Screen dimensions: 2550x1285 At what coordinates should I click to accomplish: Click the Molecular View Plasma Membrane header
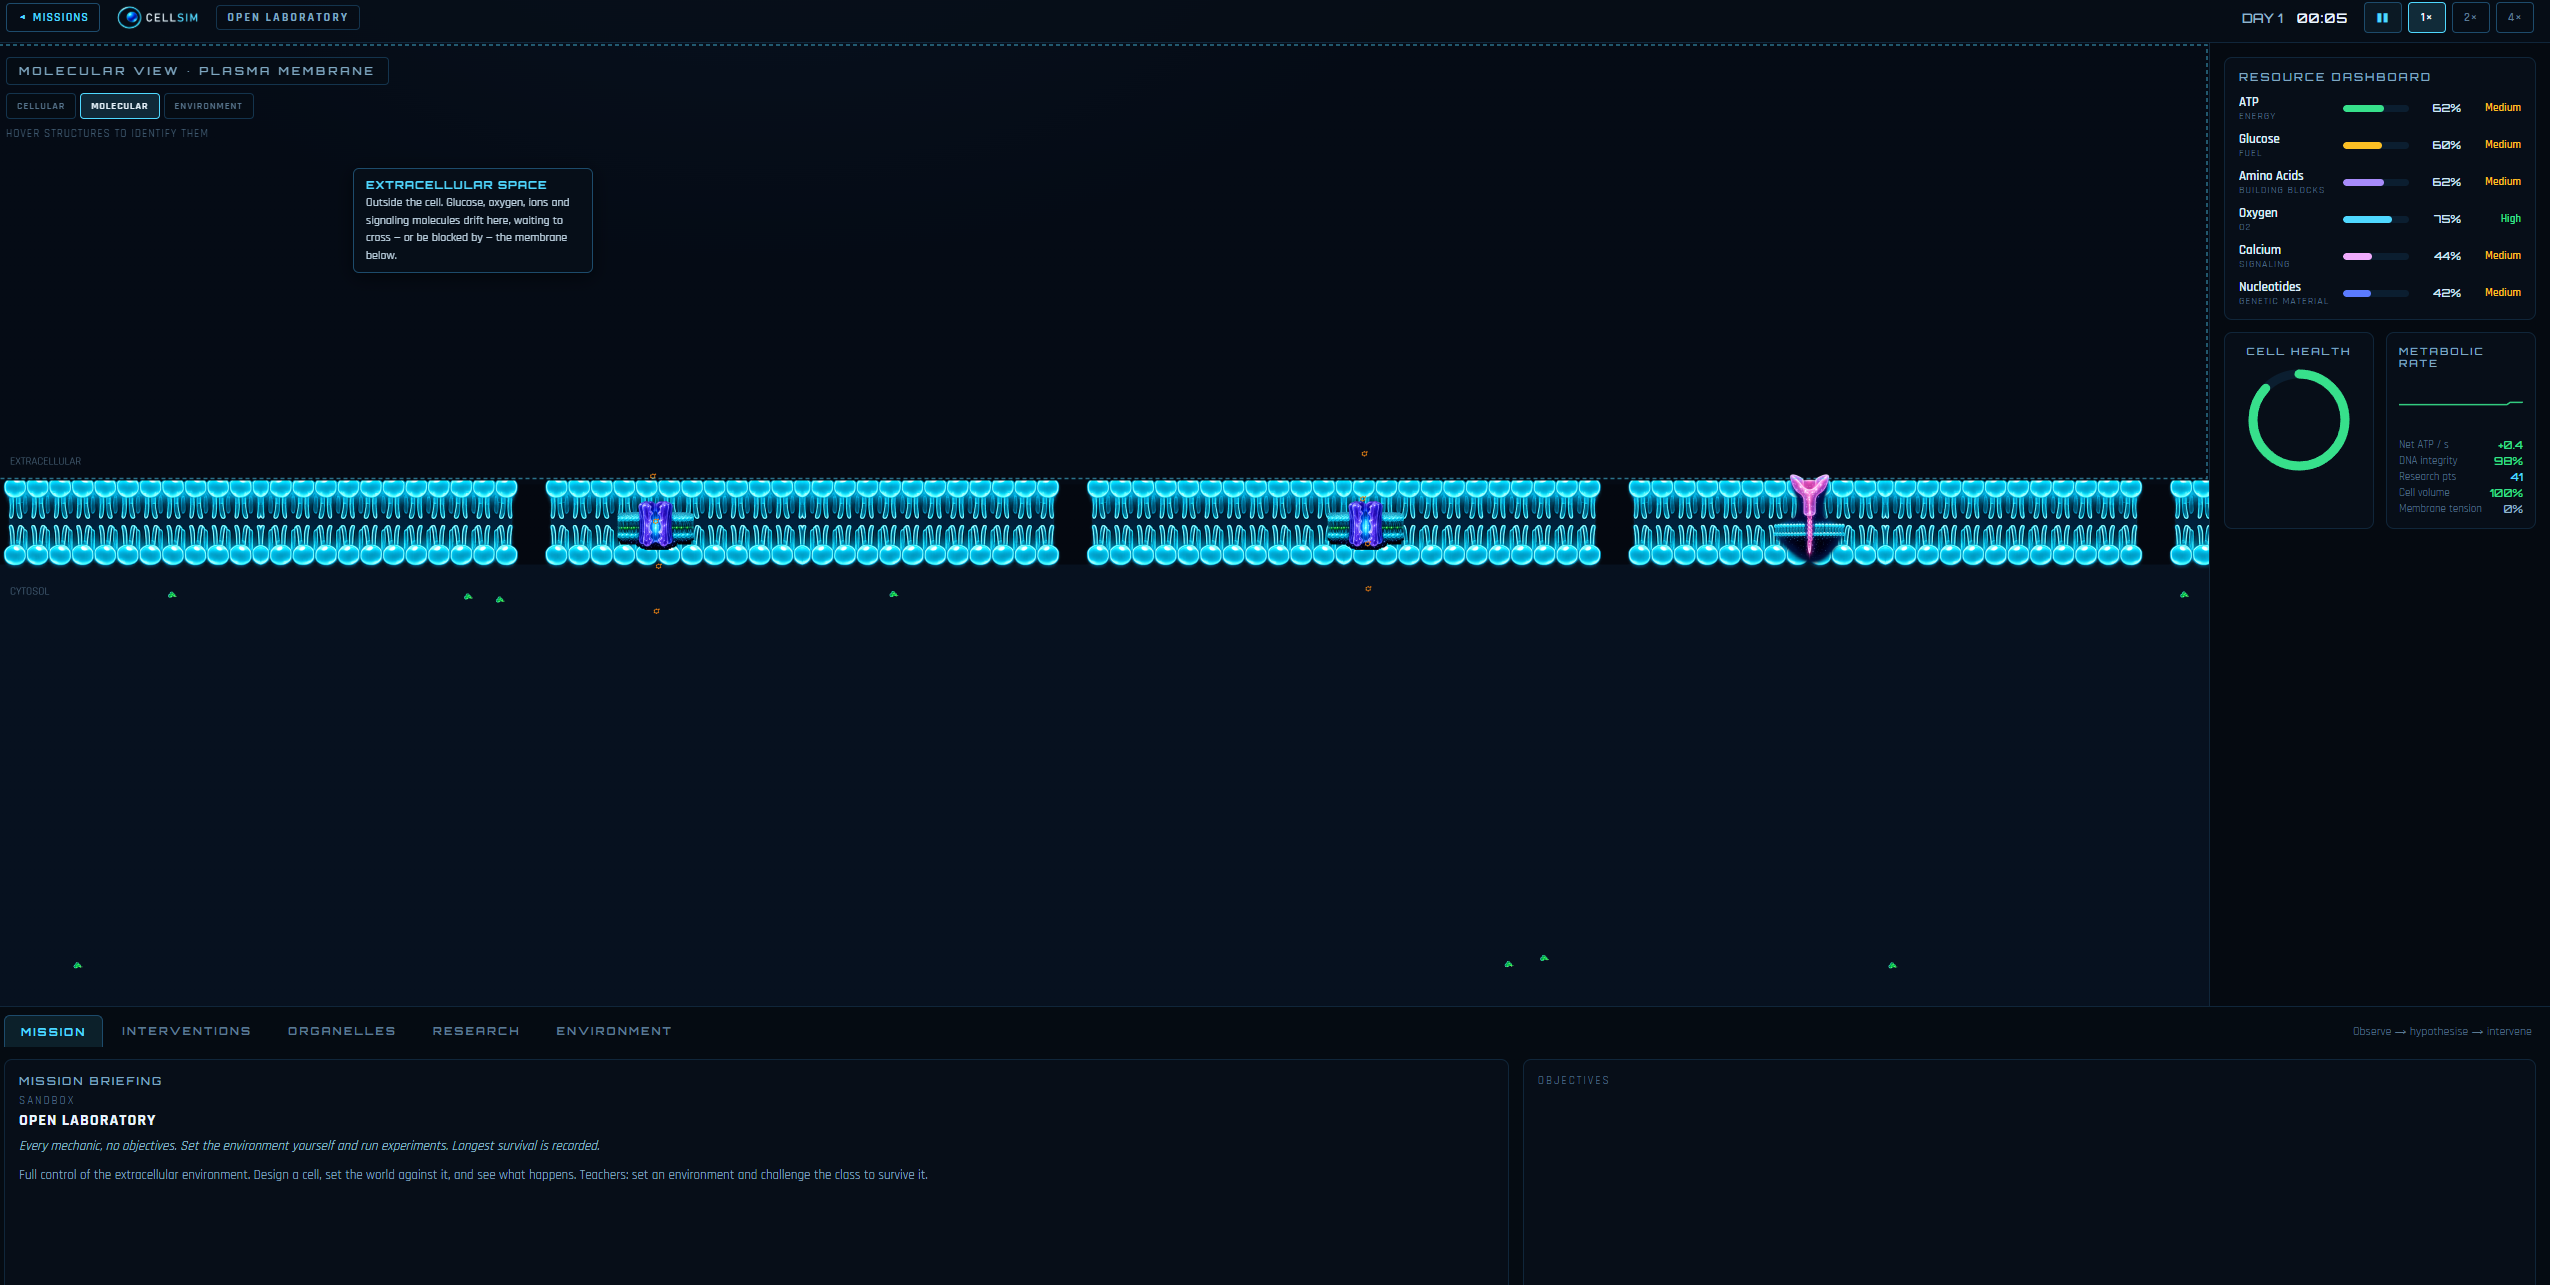197,71
